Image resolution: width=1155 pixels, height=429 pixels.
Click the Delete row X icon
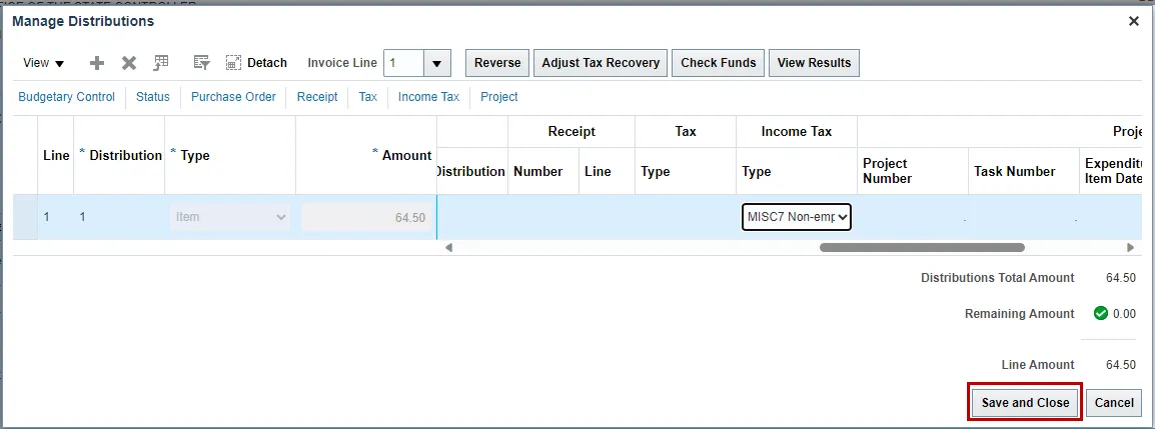[129, 63]
